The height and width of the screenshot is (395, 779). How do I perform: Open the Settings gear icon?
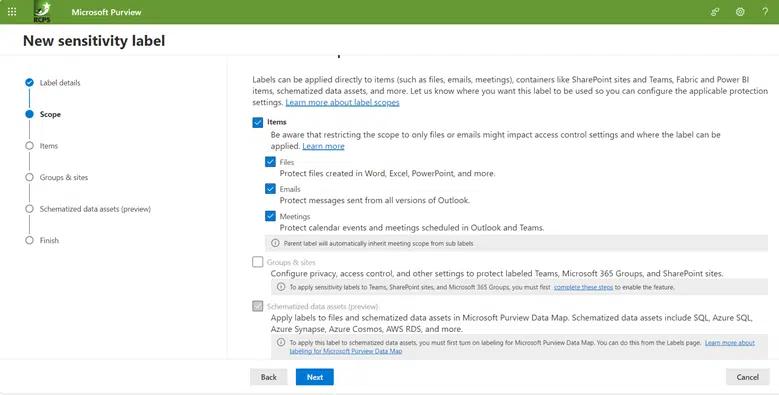(740, 12)
